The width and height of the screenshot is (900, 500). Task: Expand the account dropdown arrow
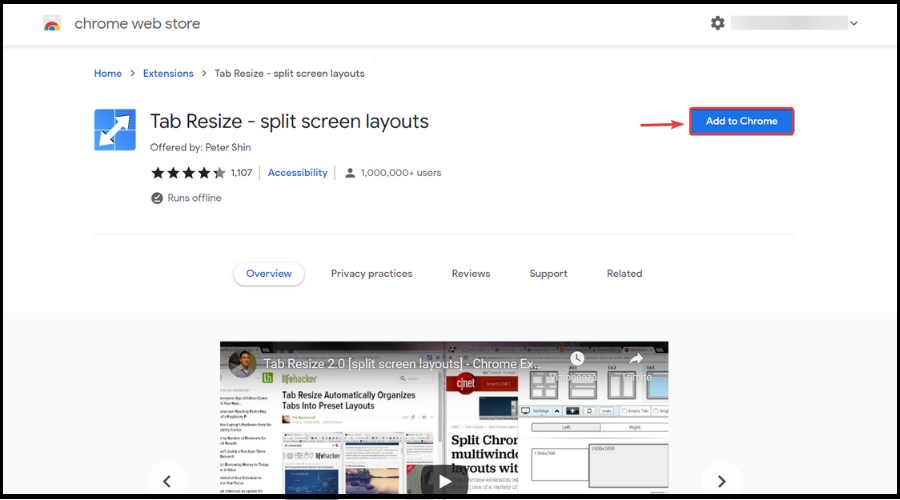tap(854, 24)
